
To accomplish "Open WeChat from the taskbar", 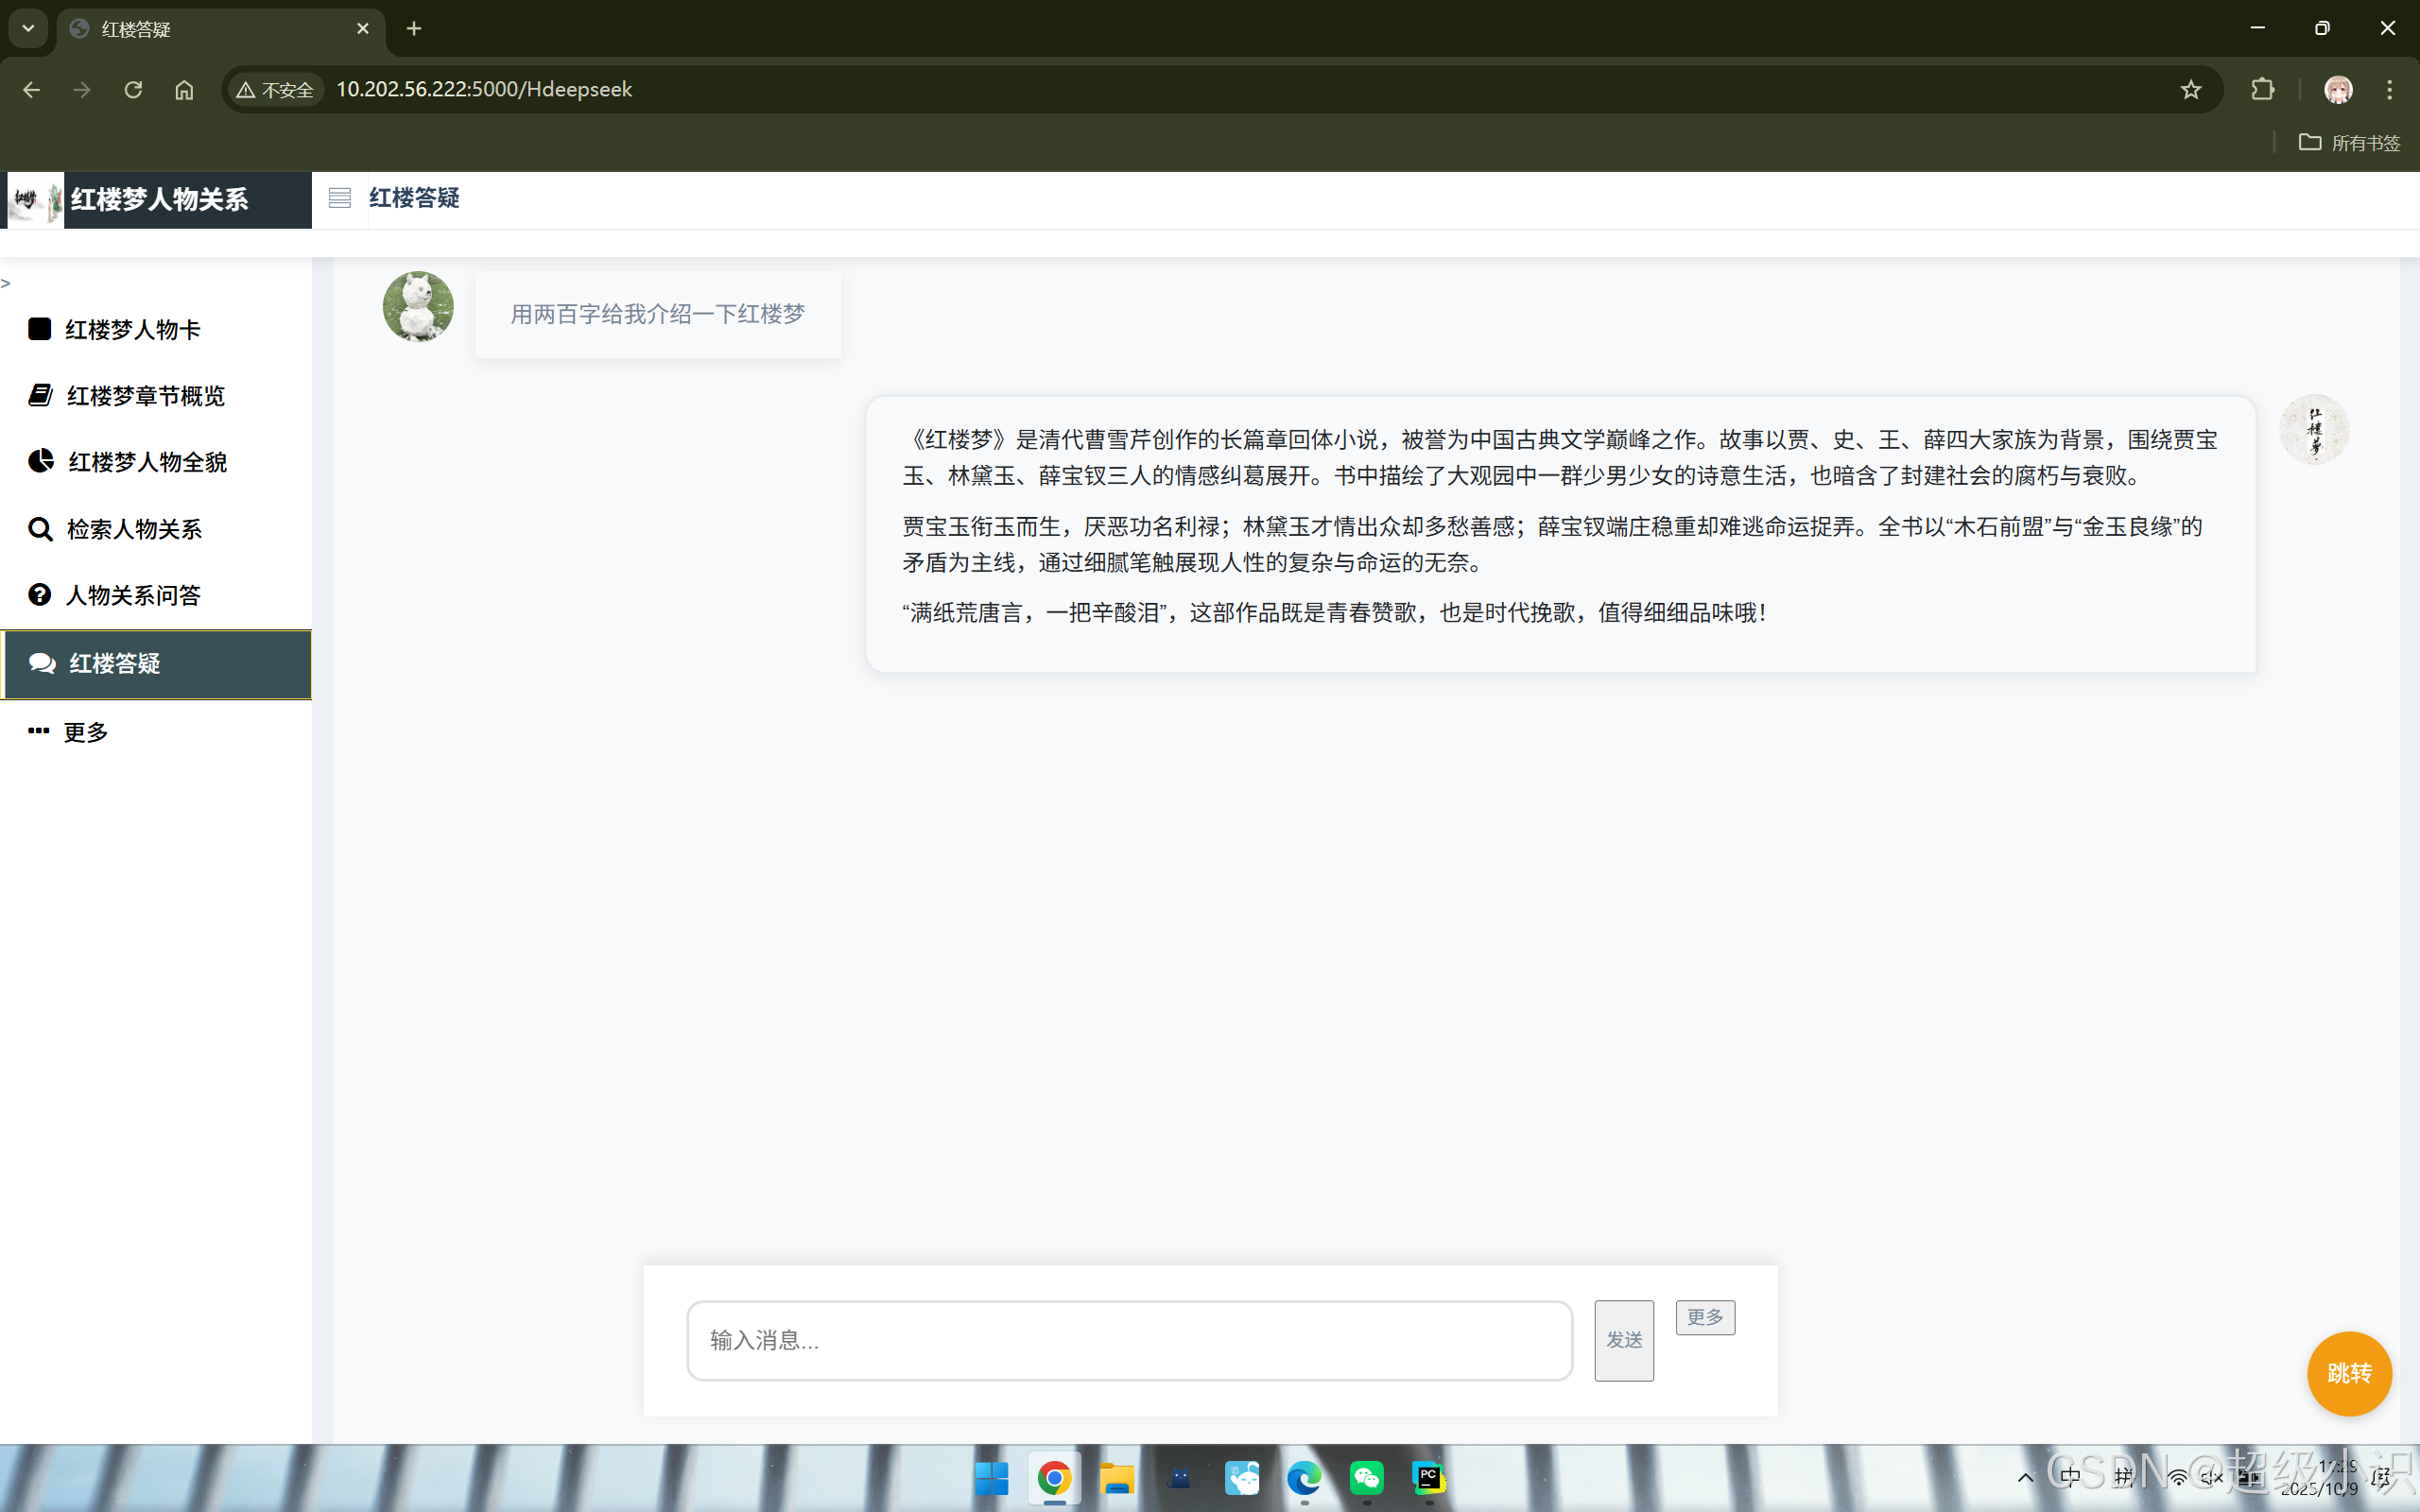I will tap(1366, 1477).
